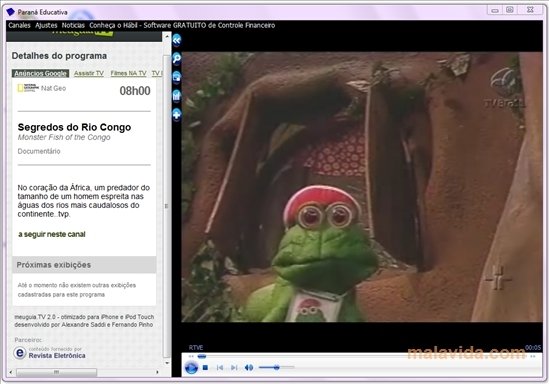
Task: Collapse side panel with double-arrow icon
Action: click(177, 40)
